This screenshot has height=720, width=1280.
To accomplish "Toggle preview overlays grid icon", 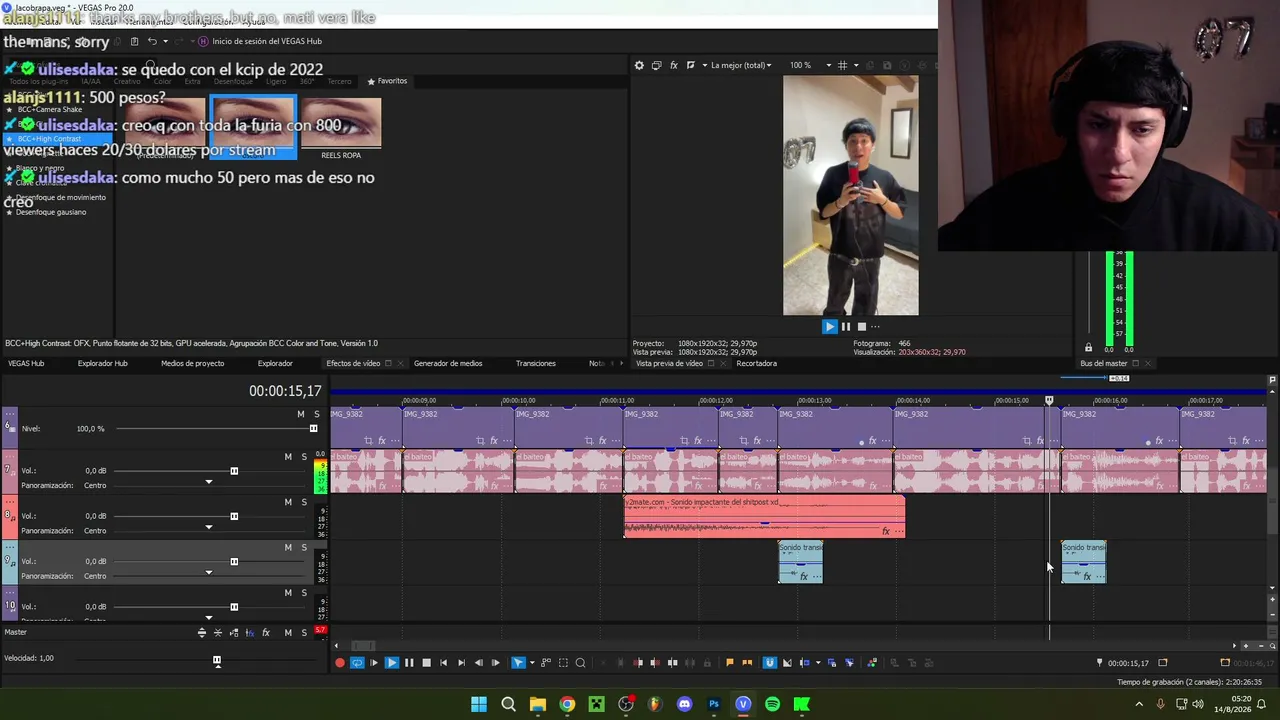I will pos(842,65).
